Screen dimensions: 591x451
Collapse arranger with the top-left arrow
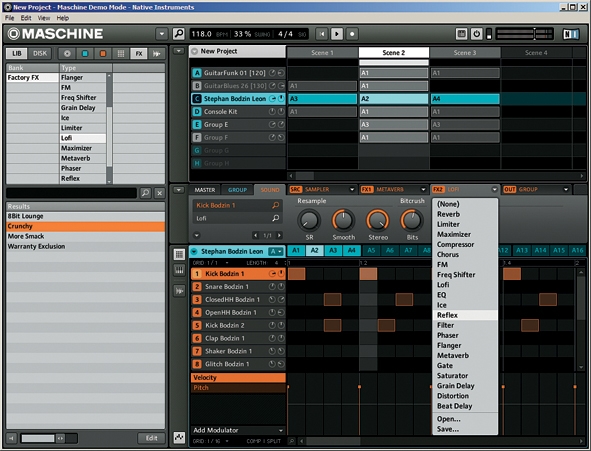[179, 51]
